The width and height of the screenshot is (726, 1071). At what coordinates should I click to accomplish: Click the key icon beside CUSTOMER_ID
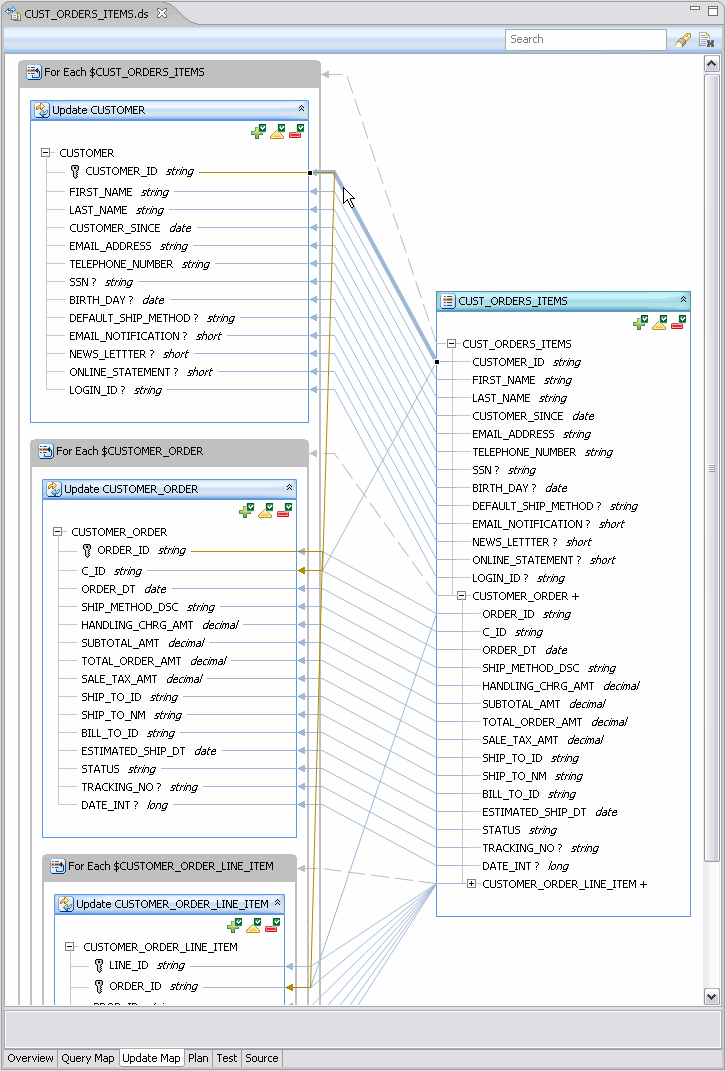pos(75,171)
